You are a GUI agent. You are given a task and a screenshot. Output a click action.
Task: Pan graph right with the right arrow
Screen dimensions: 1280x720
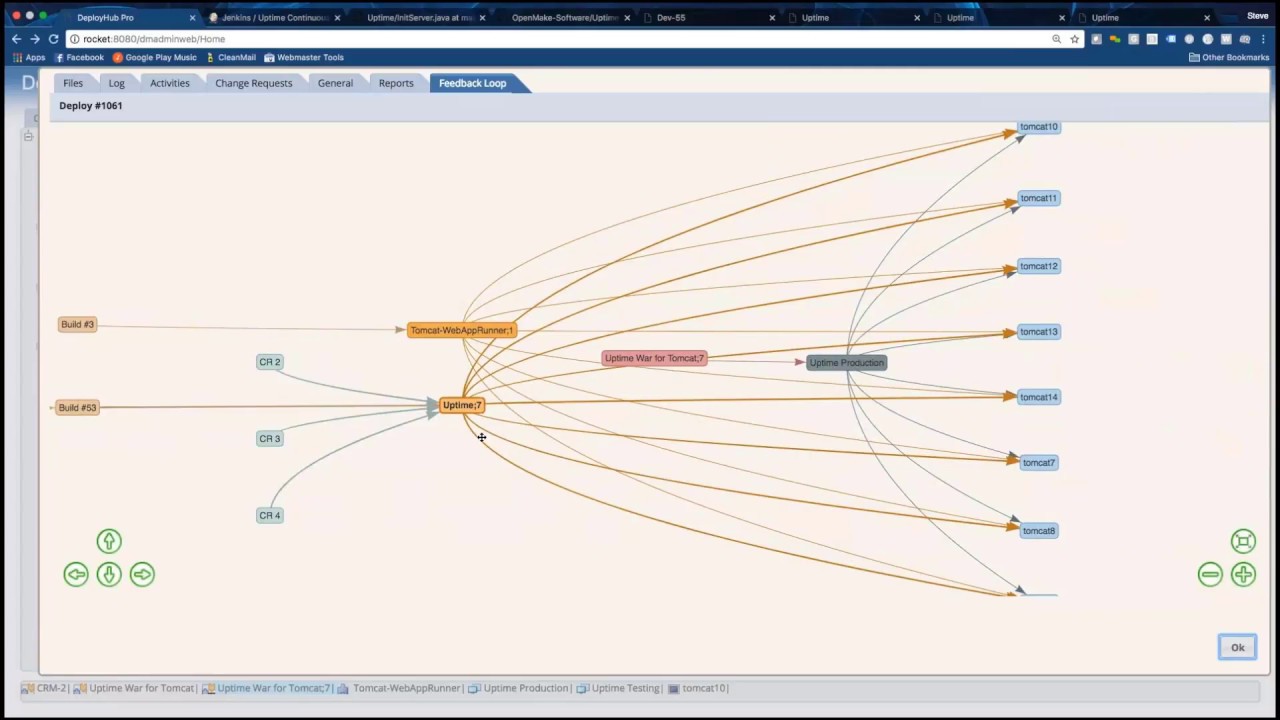(x=142, y=574)
